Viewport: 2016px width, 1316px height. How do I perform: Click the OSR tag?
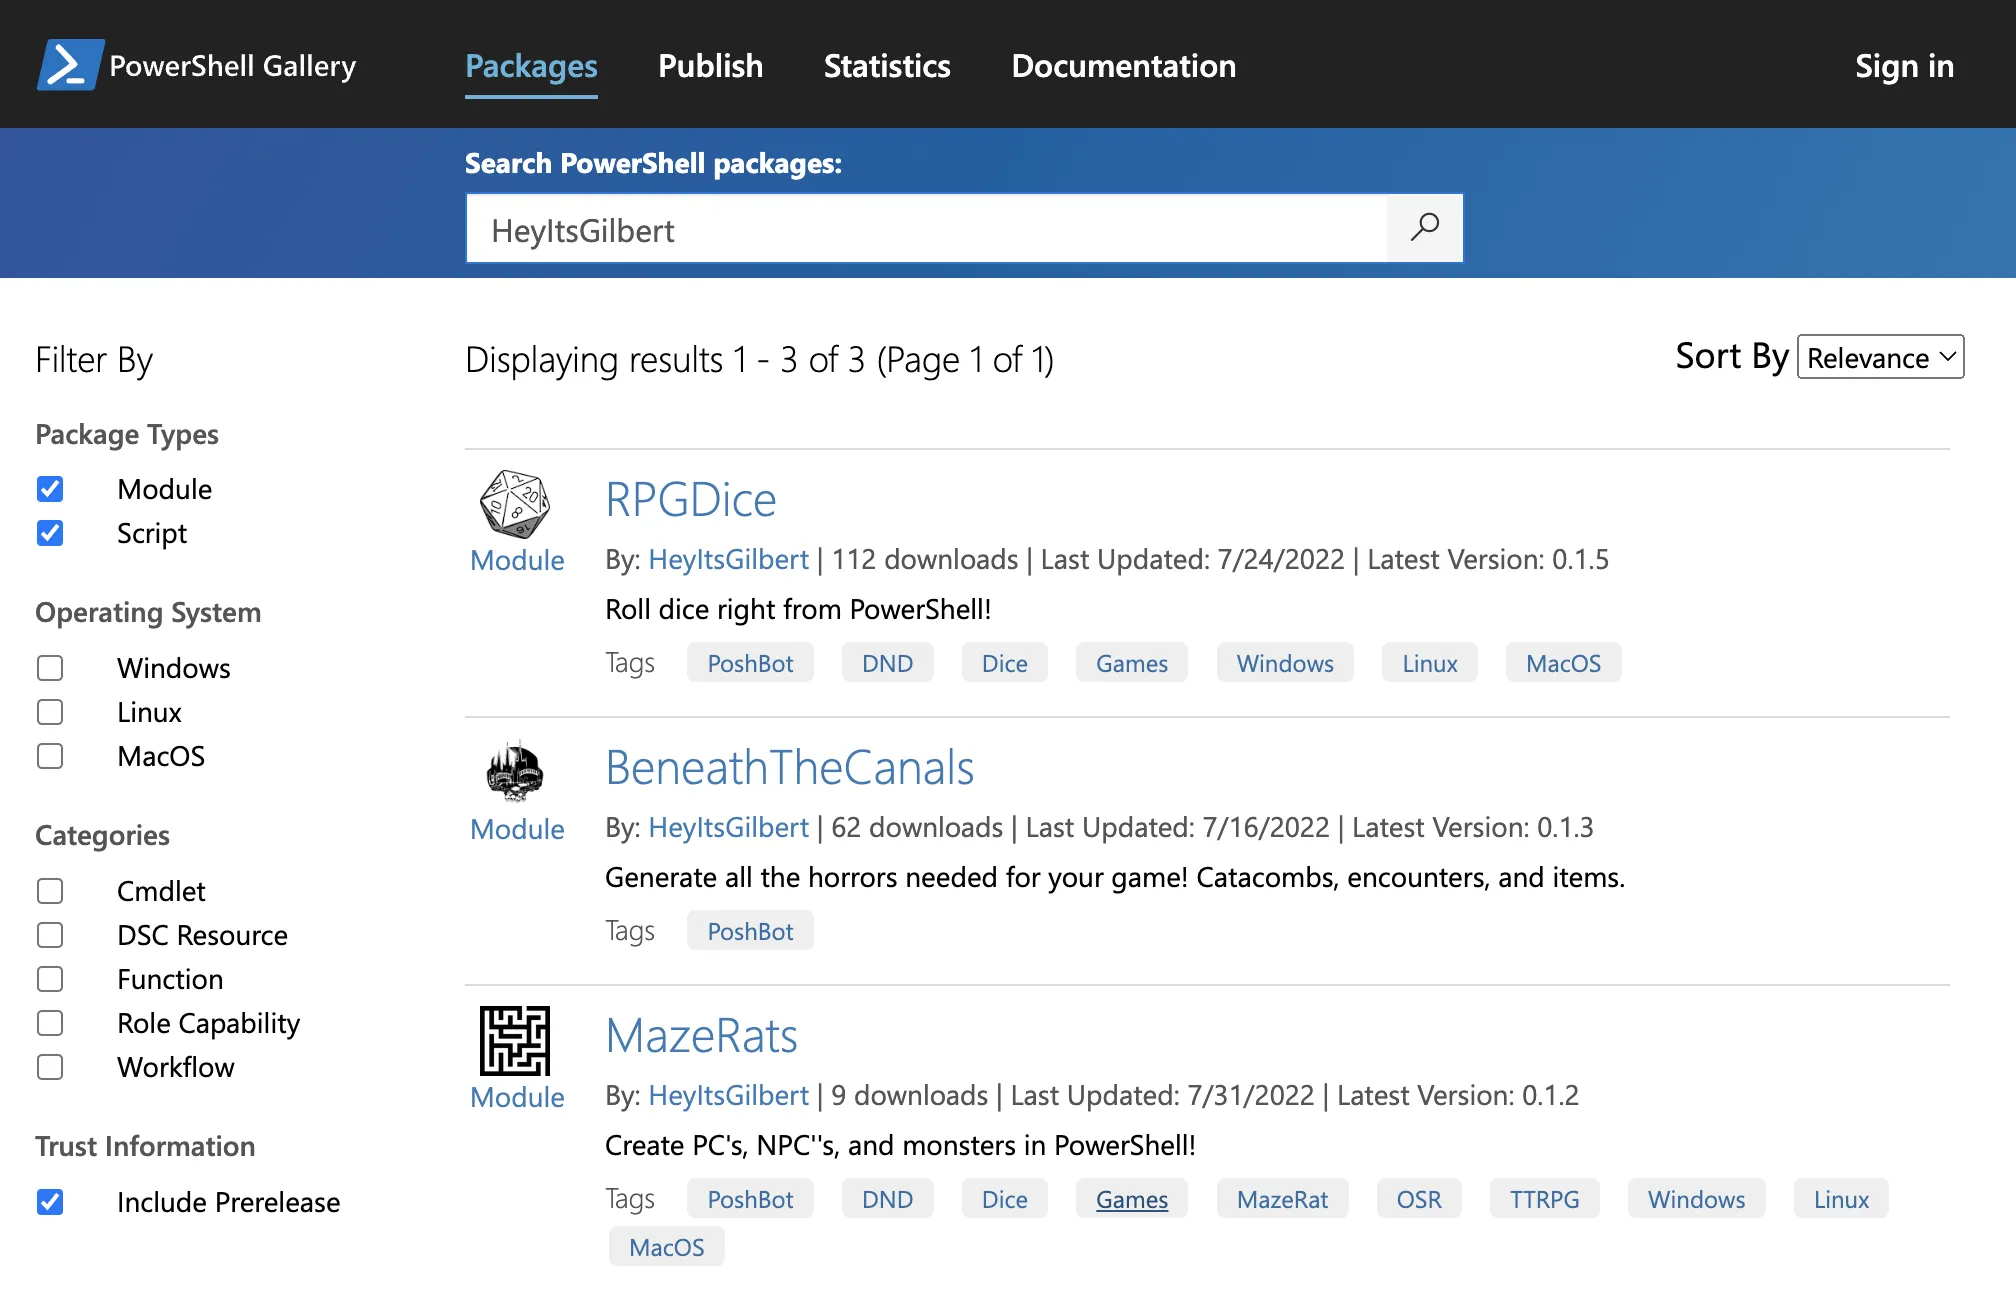coord(1418,1199)
